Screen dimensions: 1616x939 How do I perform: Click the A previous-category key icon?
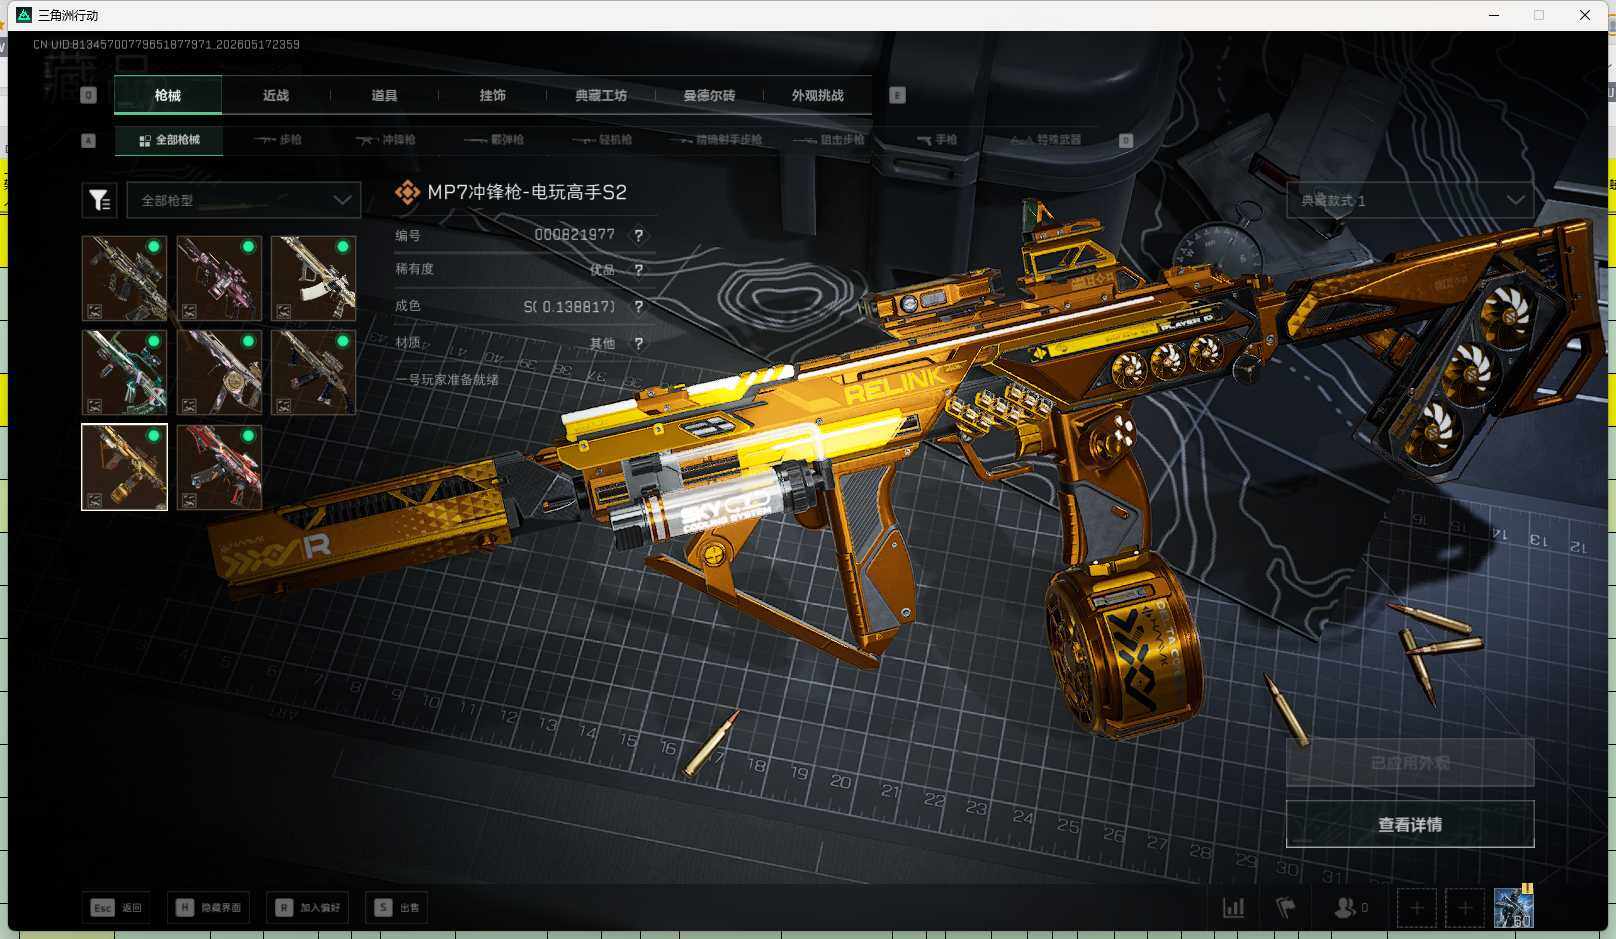point(89,141)
